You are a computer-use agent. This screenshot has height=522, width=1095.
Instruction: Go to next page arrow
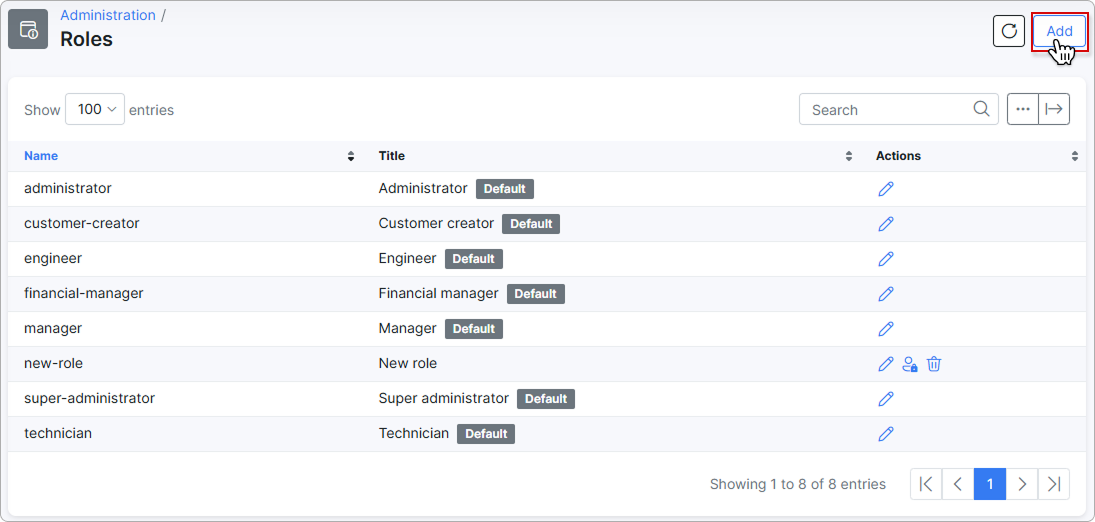point(1022,484)
